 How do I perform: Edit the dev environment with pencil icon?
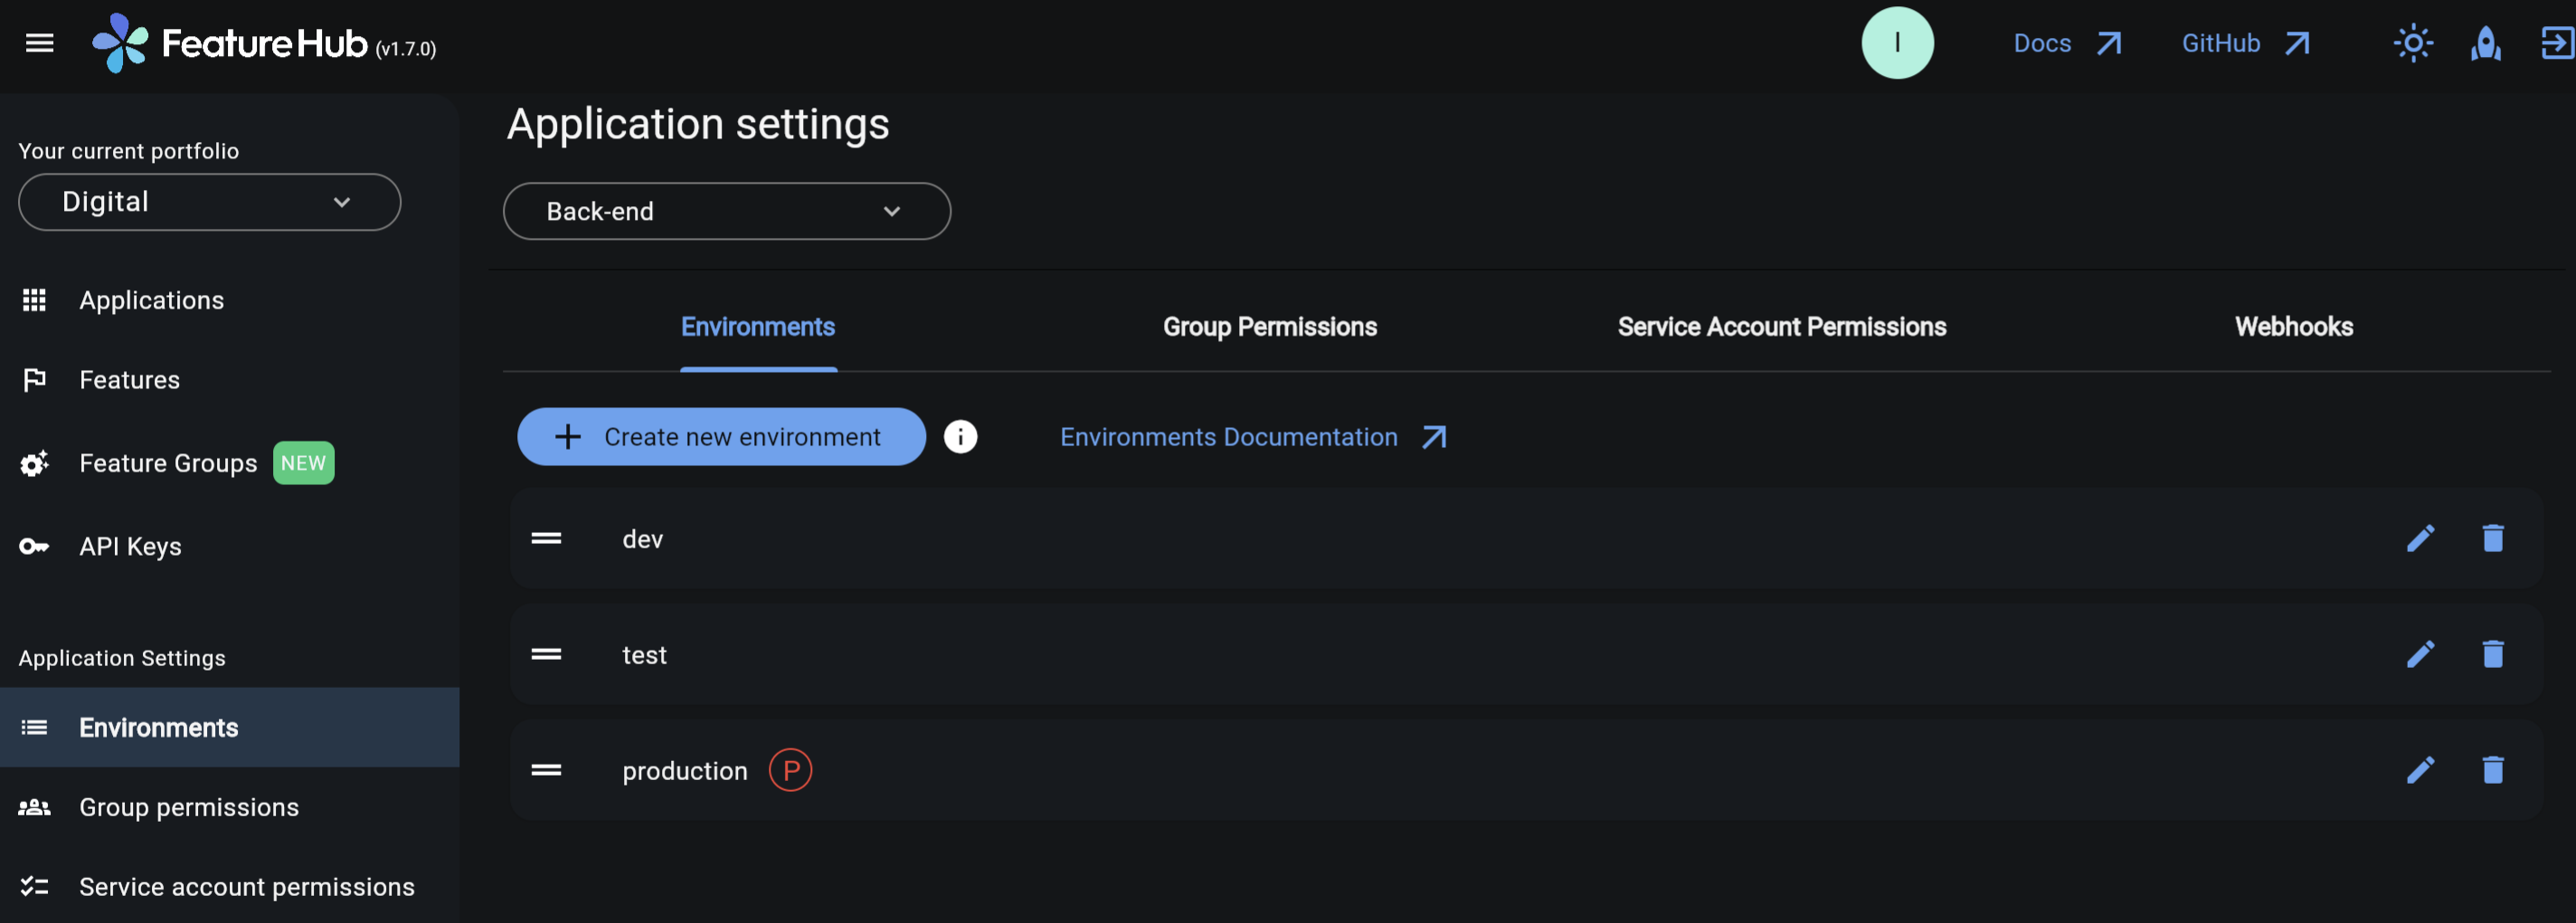point(2420,539)
